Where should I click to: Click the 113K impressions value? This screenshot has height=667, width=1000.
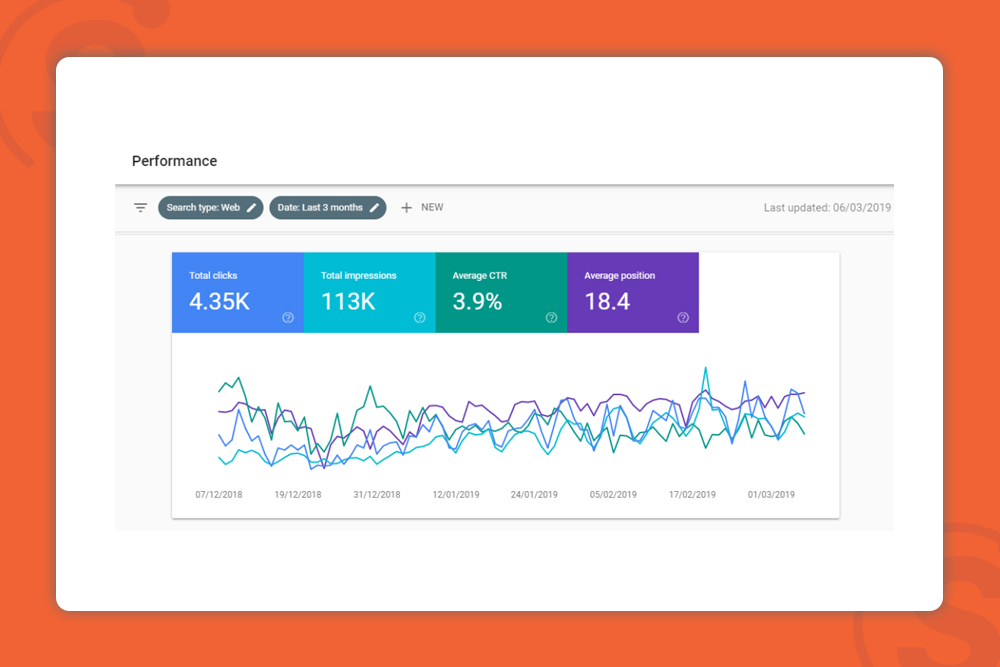pyautogui.click(x=348, y=302)
